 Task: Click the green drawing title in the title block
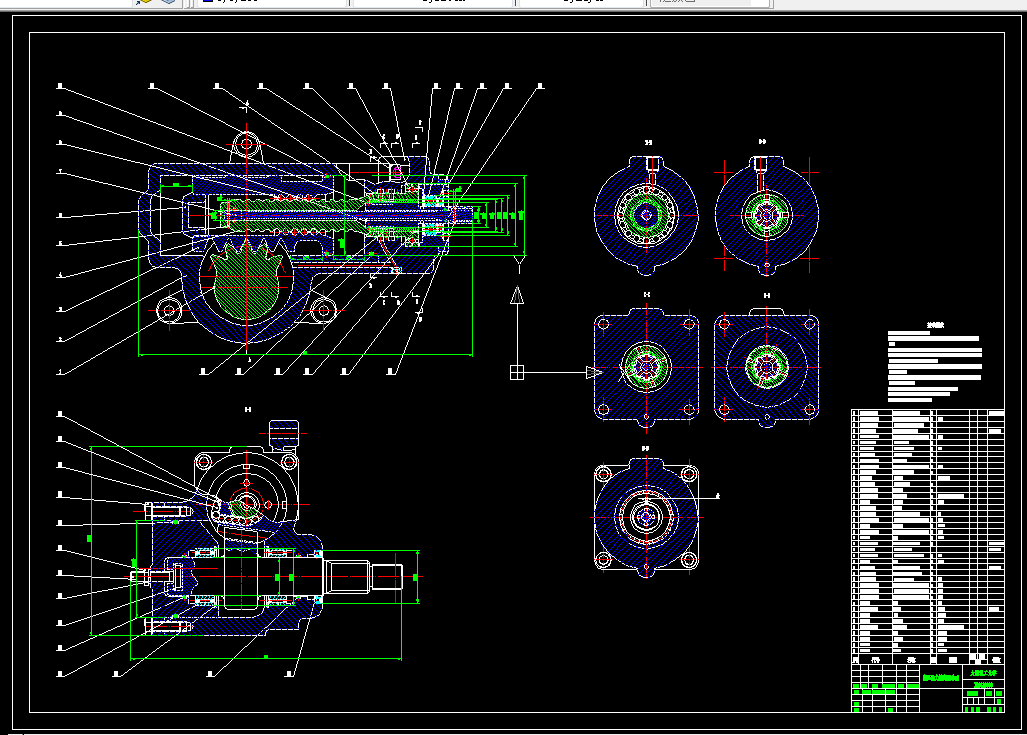[x=941, y=679]
